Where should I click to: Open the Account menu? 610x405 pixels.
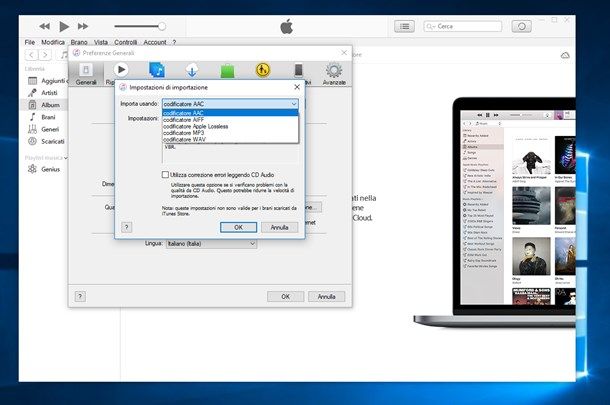click(155, 42)
